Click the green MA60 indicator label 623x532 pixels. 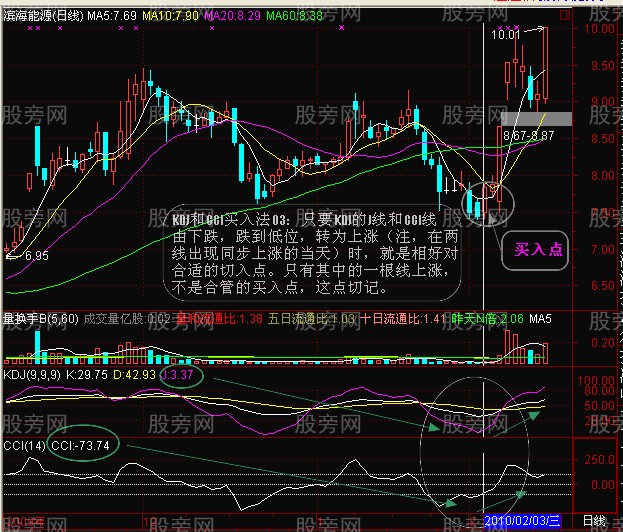(294, 16)
